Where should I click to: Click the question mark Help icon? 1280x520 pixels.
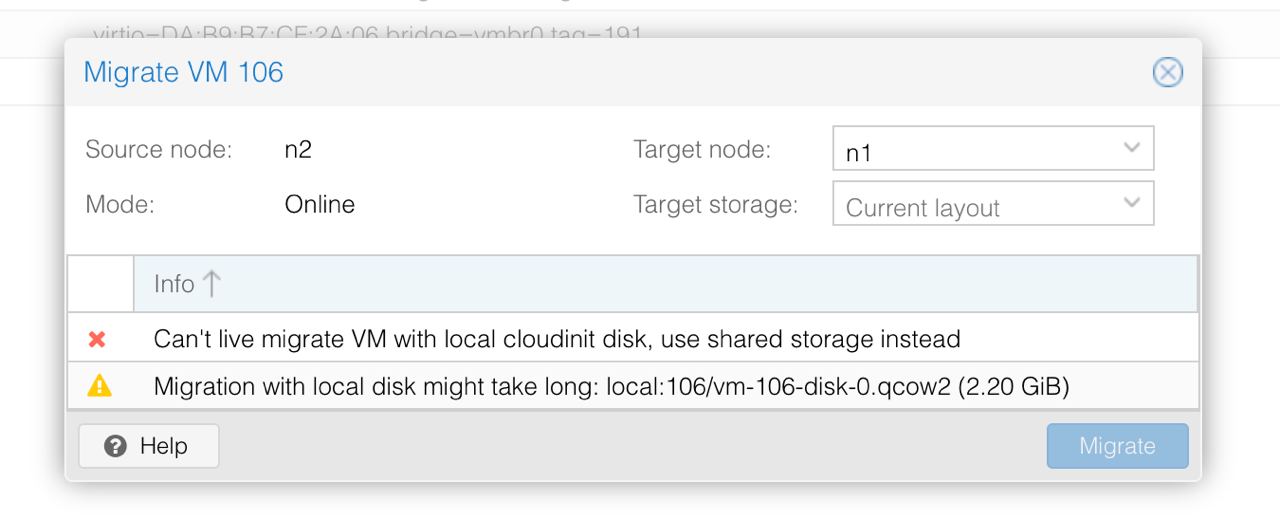click(116, 445)
